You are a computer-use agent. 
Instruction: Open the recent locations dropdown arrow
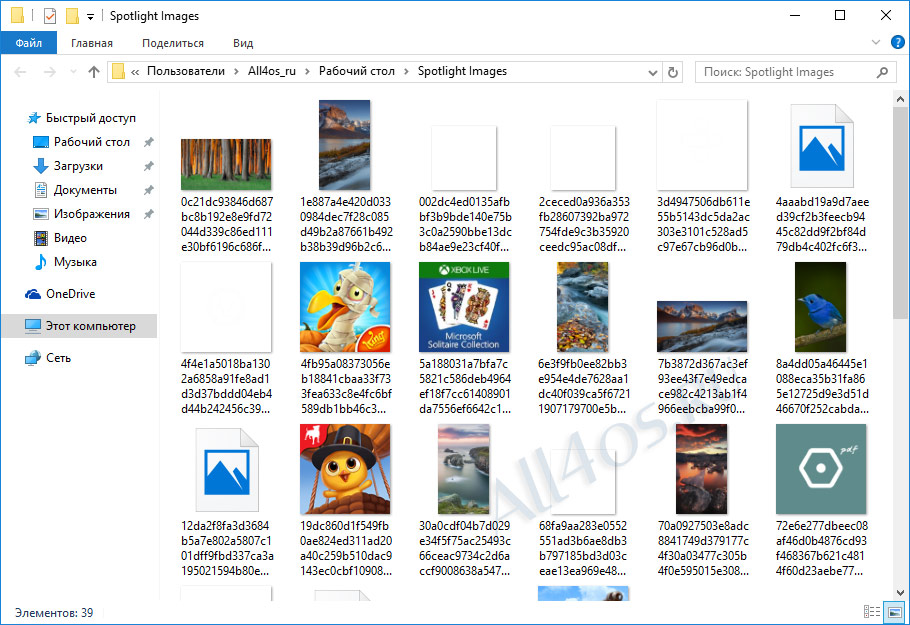(73, 72)
